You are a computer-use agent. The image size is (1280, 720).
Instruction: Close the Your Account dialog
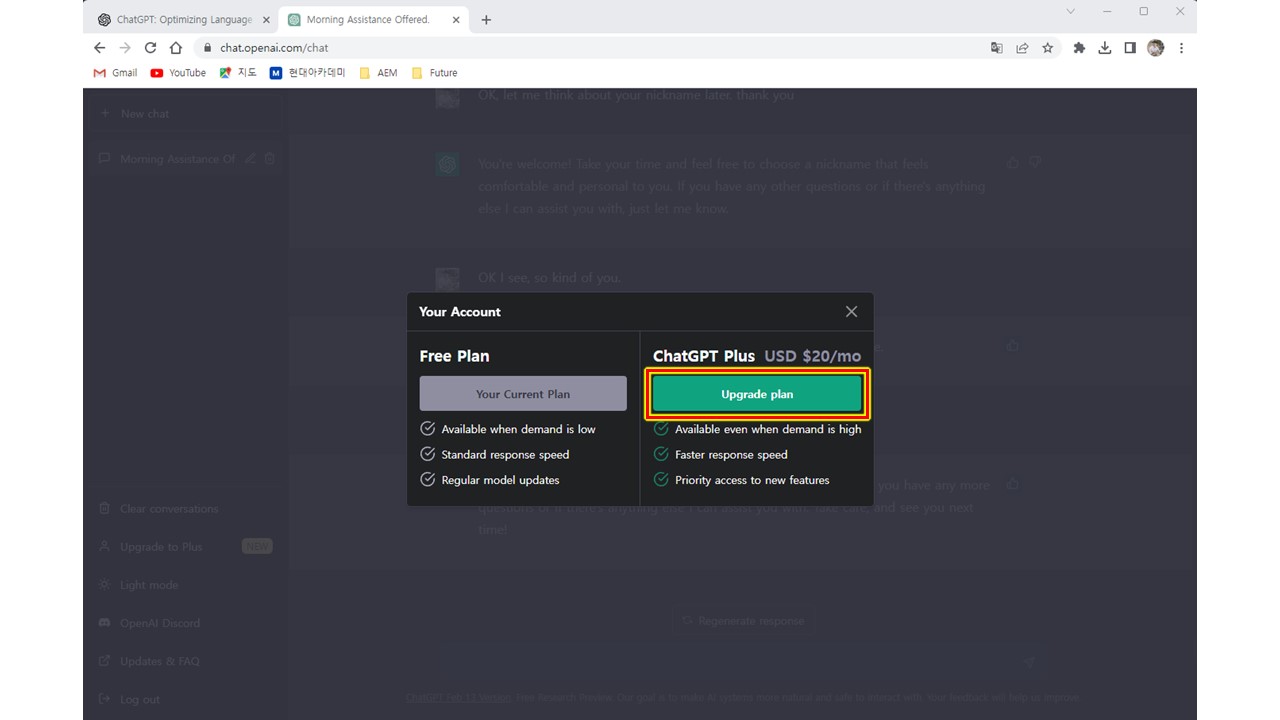(851, 312)
